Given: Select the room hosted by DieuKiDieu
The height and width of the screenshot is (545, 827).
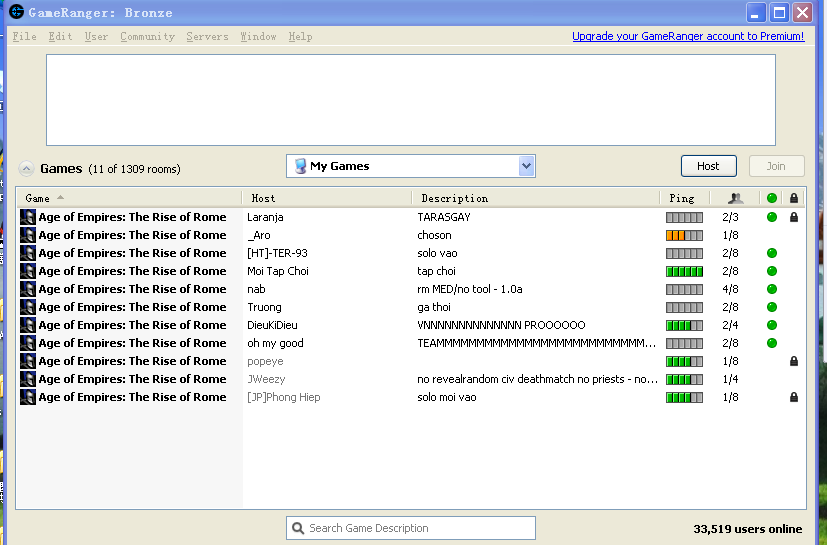Looking at the screenshot, I should click(272, 325).
